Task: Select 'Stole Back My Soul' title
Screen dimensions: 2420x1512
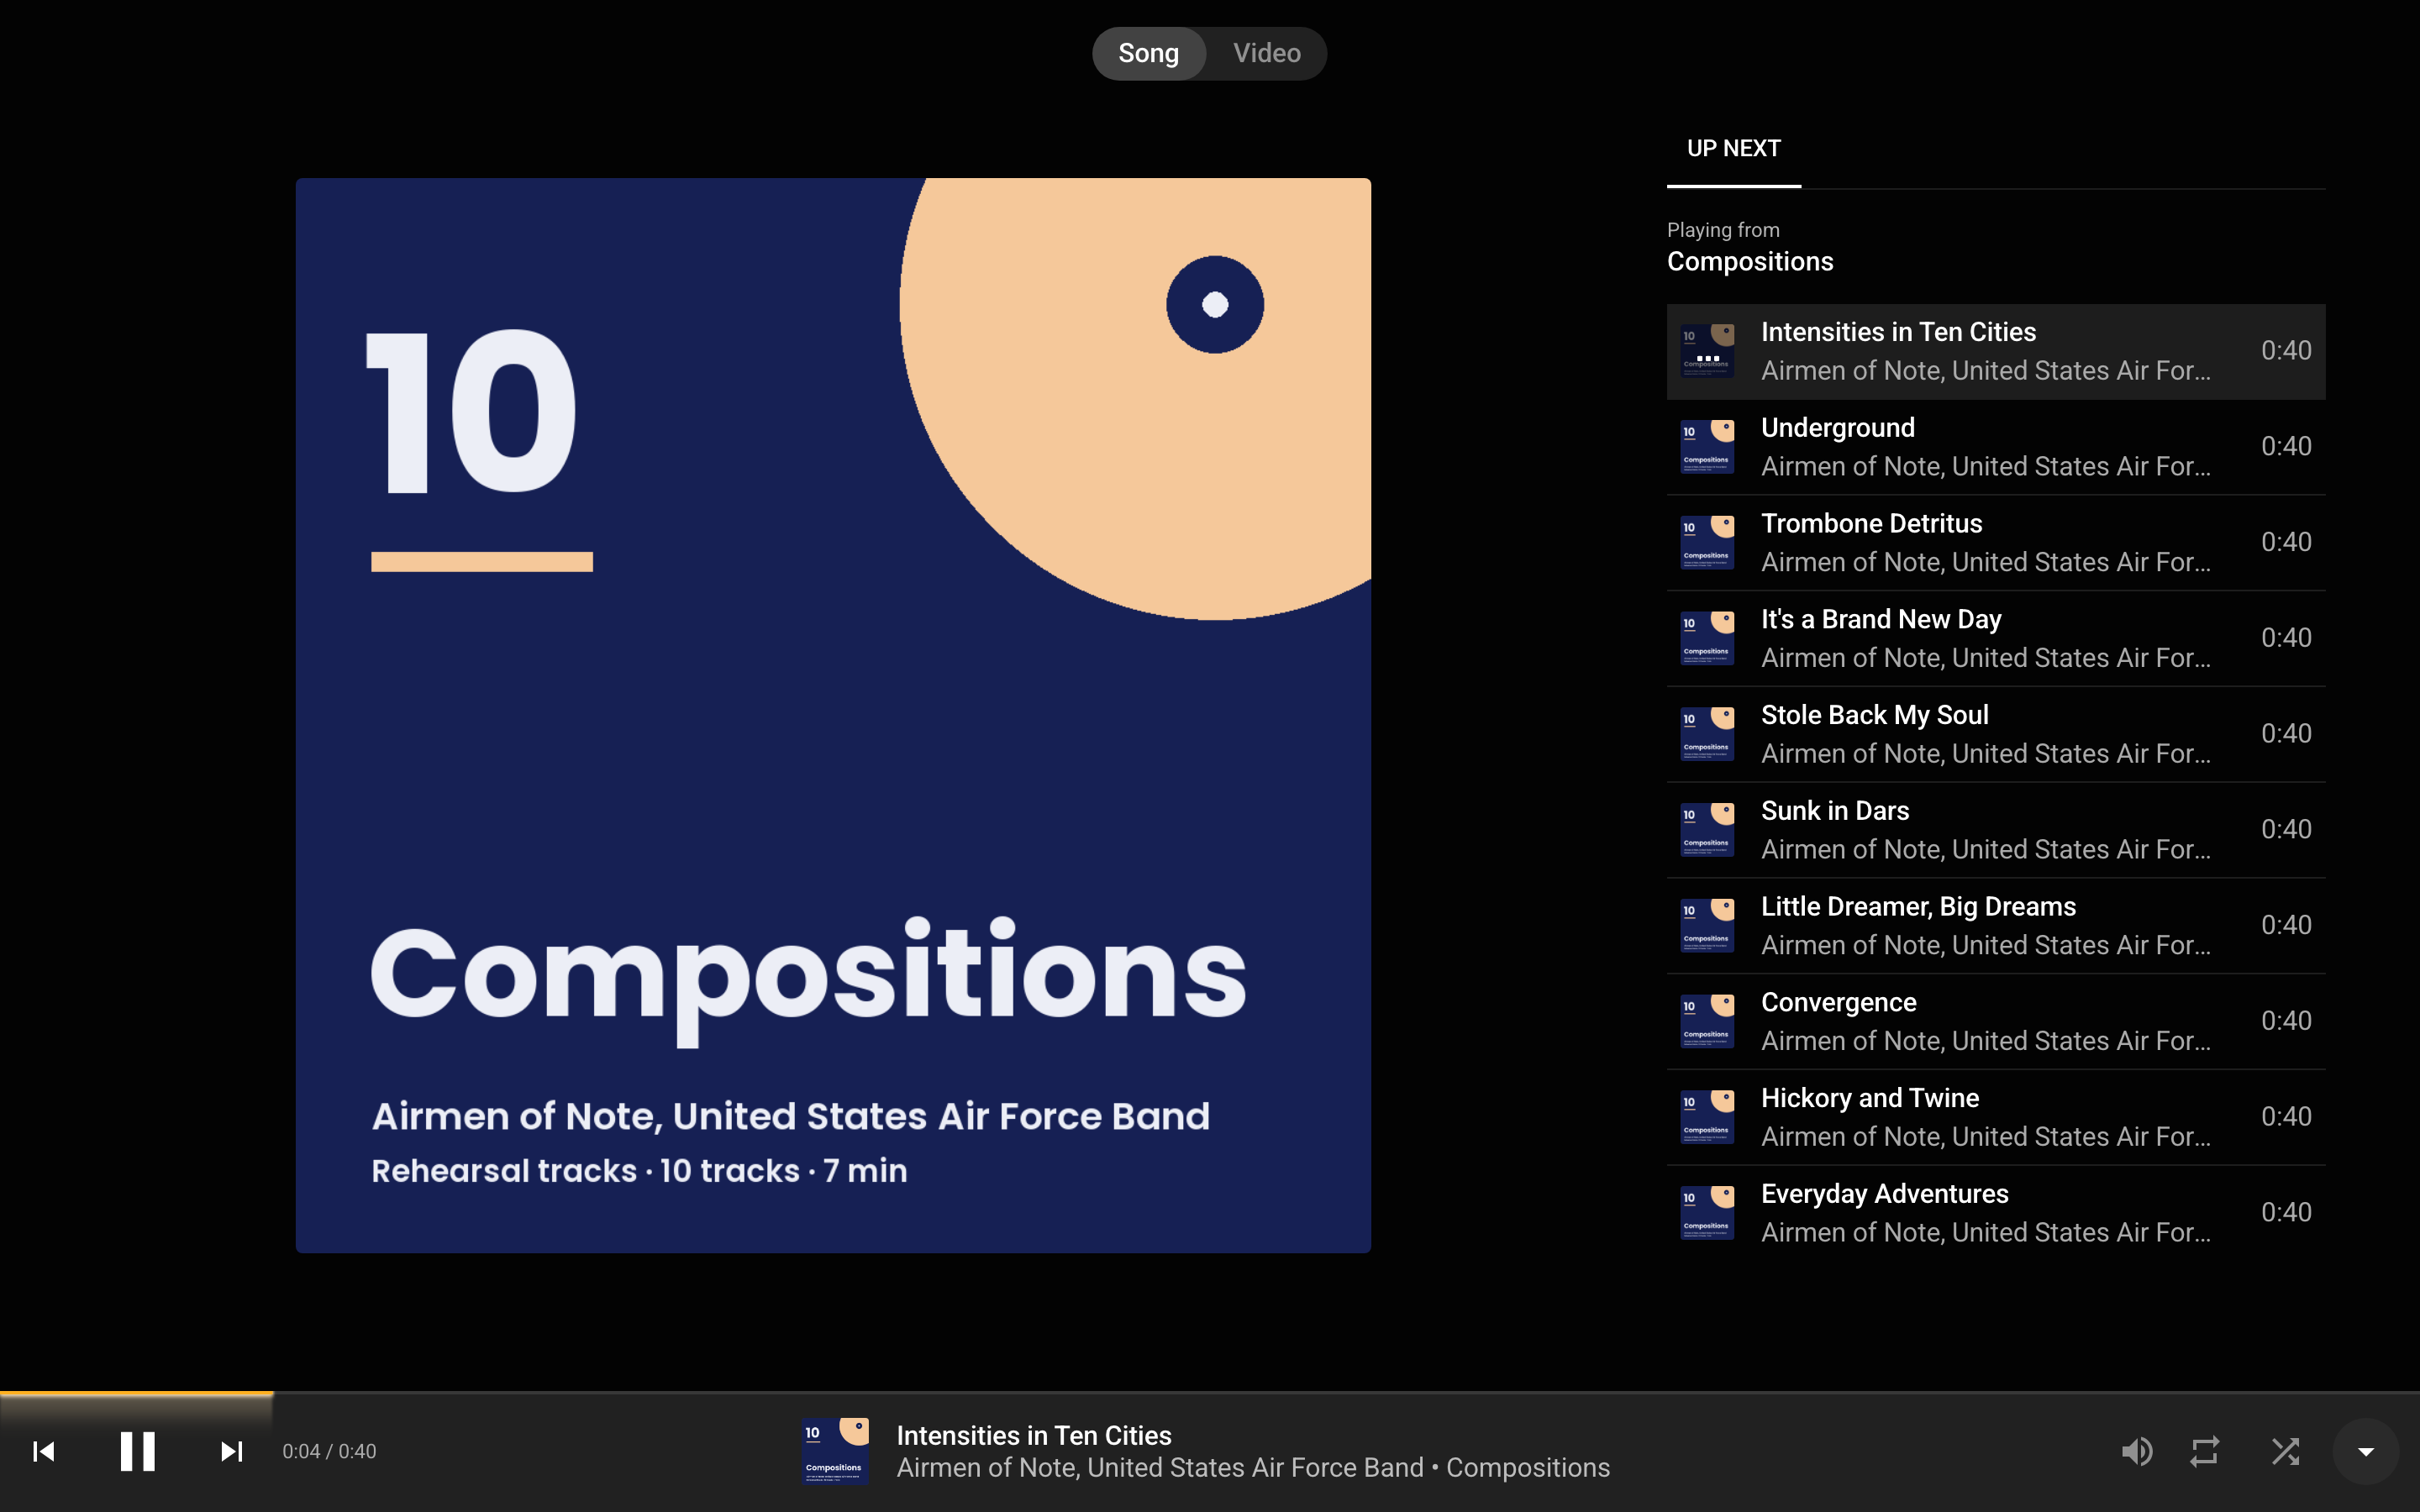Action: [1874, 715]
